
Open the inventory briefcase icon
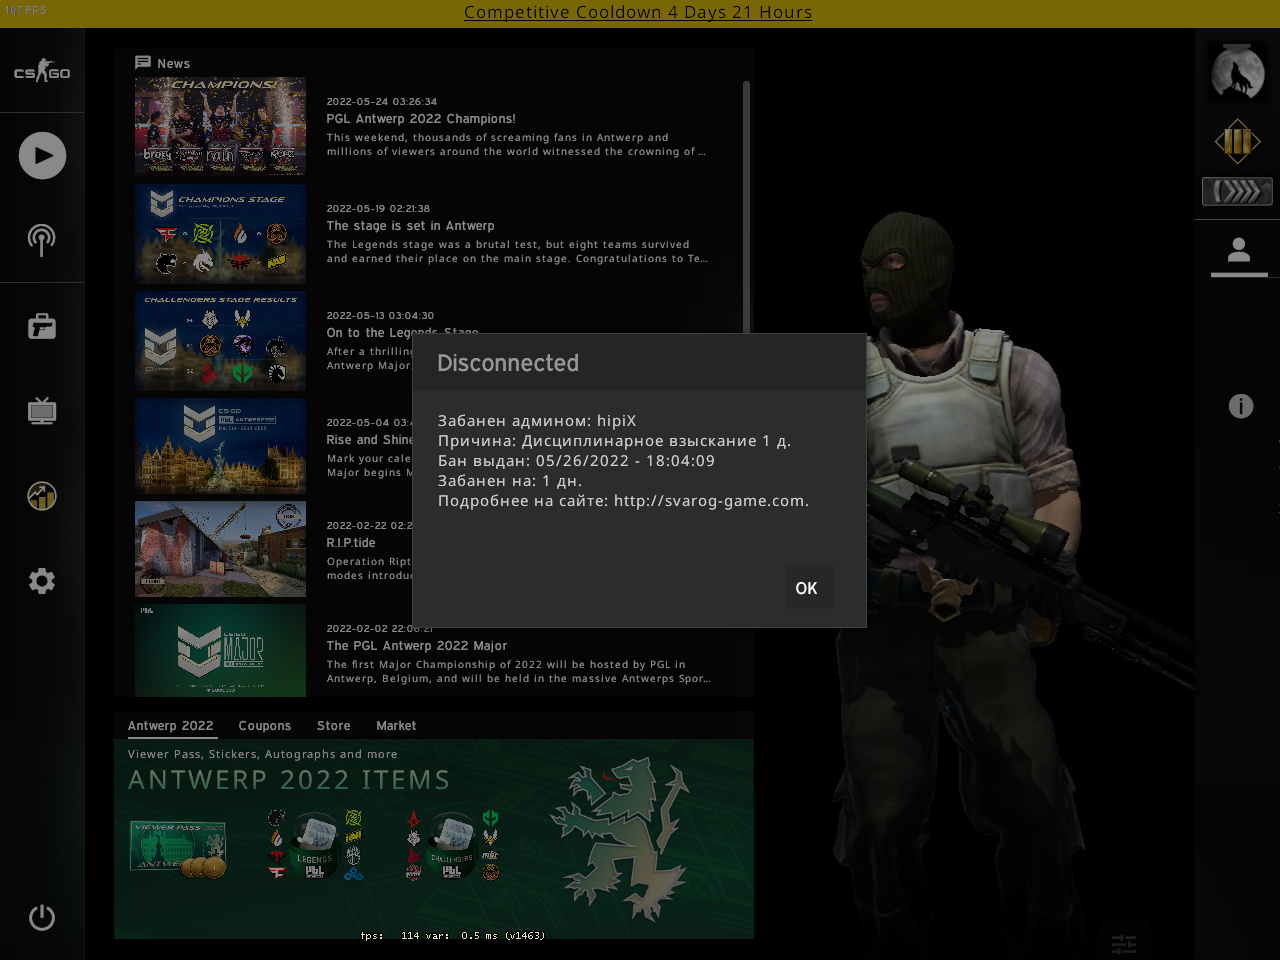pyautogui.click(x=42, y=326)
